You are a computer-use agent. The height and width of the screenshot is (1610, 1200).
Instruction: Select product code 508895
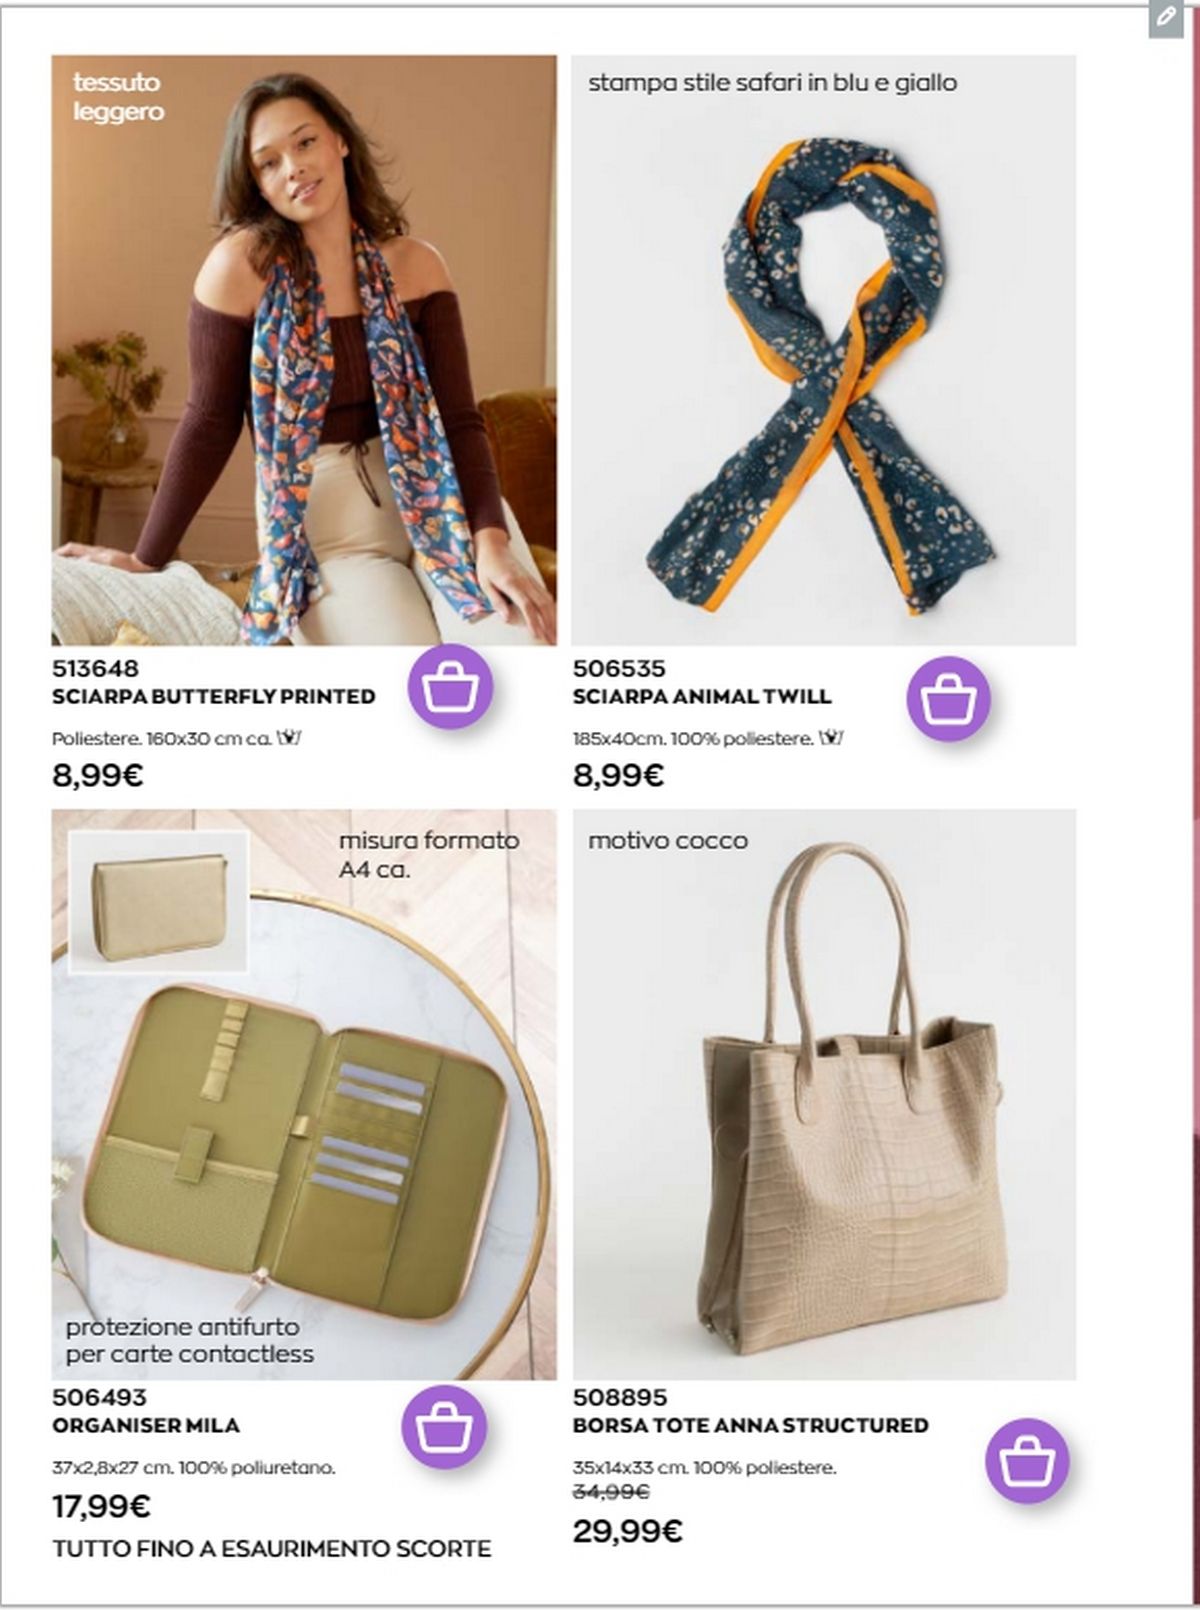click(620, 1397)
